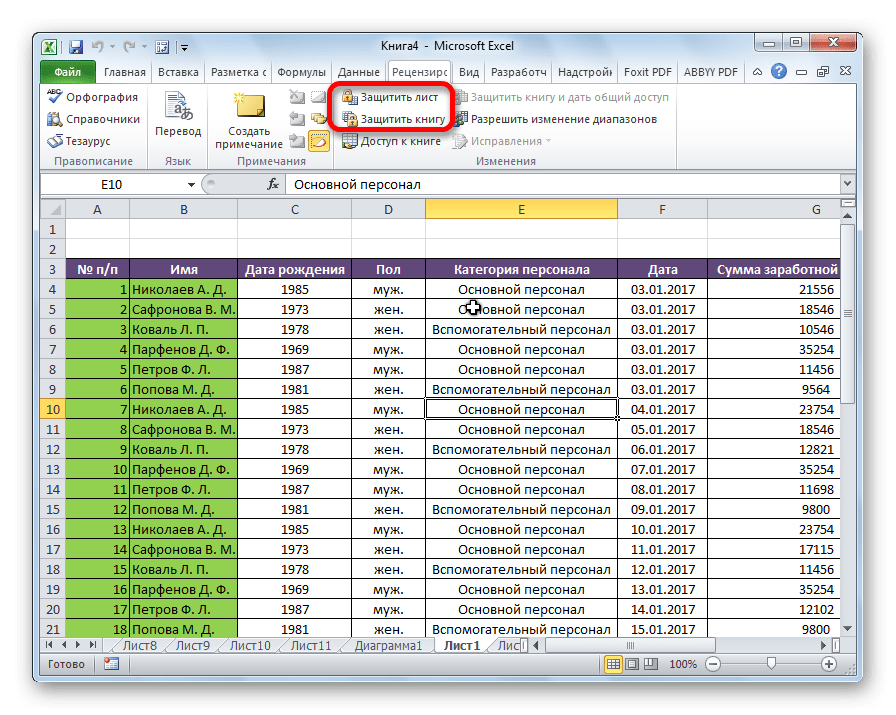Switch to sheet tab Лист10
This screenshot has height=715, width=896.
pyautogui.click(x=250, y=646)
